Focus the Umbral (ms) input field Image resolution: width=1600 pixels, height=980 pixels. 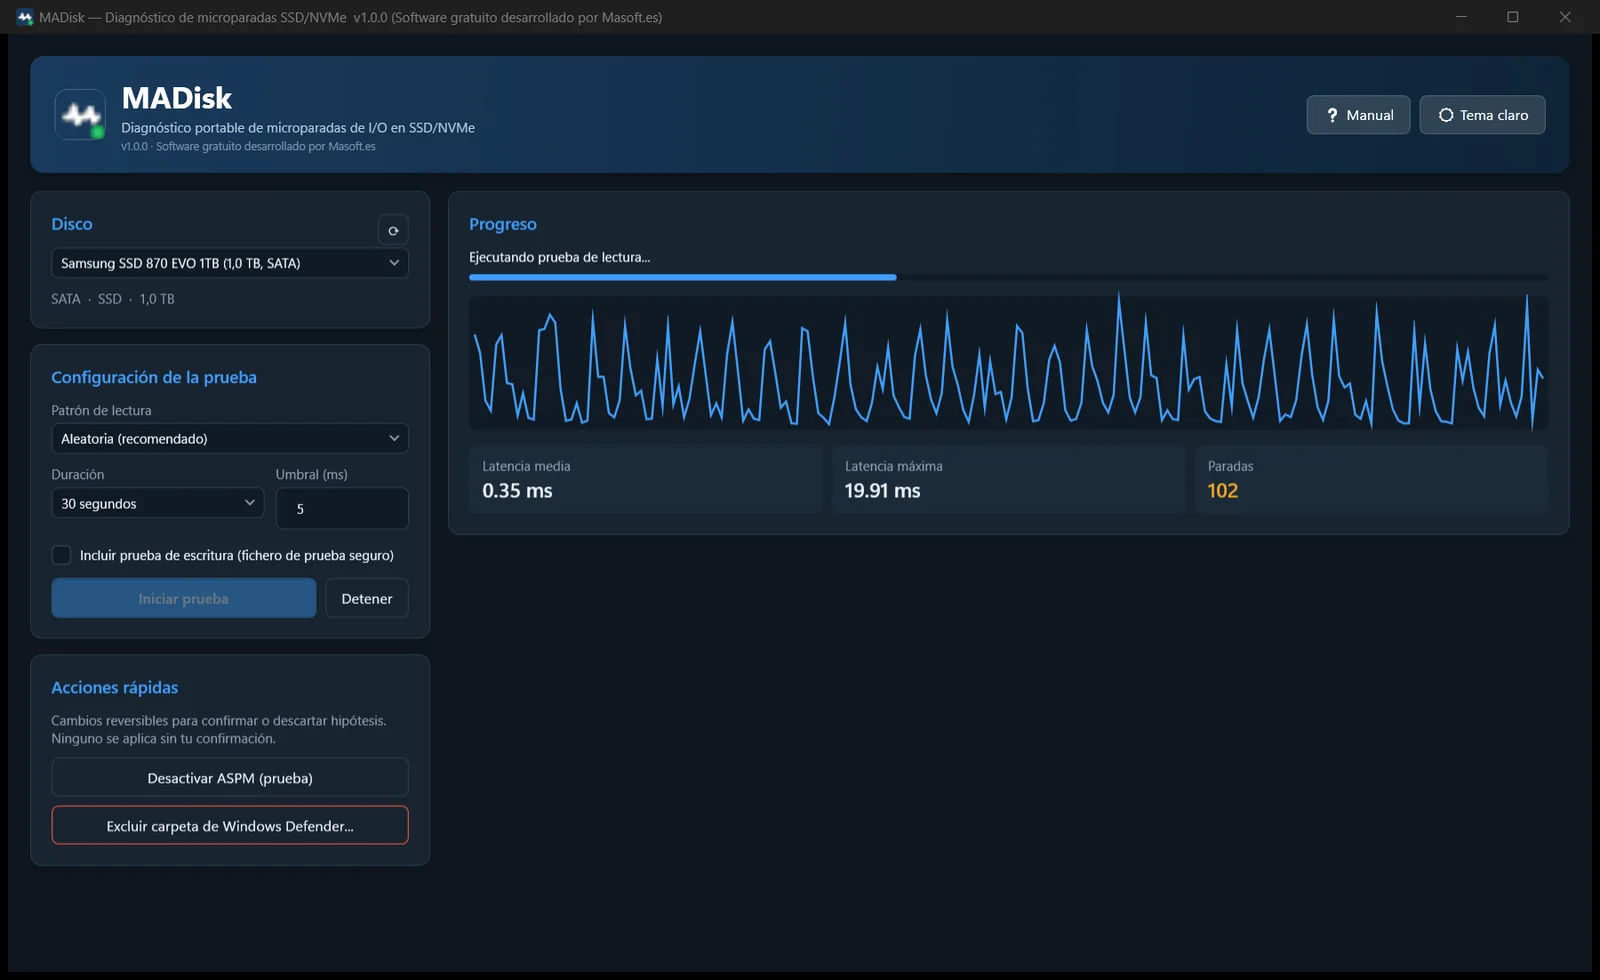(x=342, y=508)
